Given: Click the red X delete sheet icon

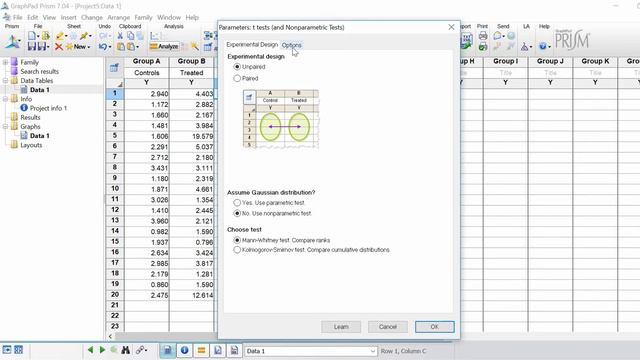Looking at the screenshot, I should (59, 47).
